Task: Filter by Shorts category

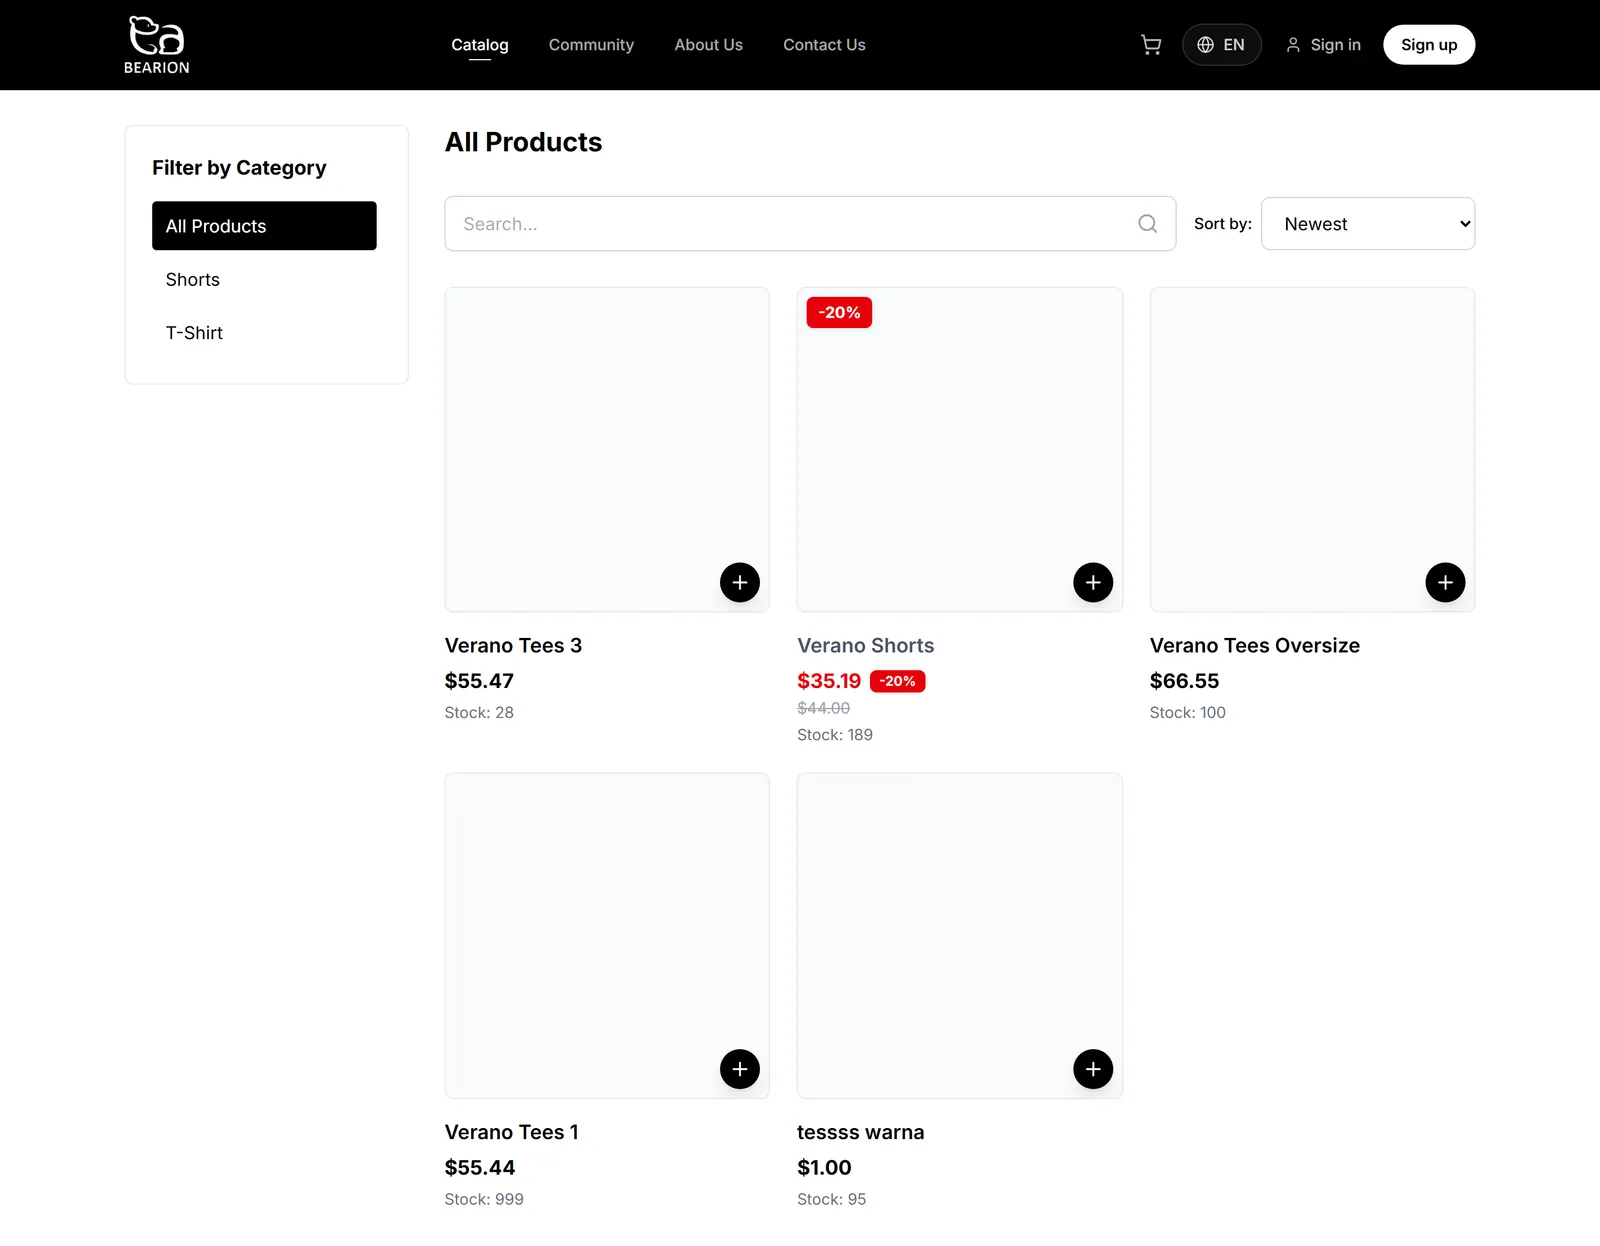Action: click(x=264, y=280)
